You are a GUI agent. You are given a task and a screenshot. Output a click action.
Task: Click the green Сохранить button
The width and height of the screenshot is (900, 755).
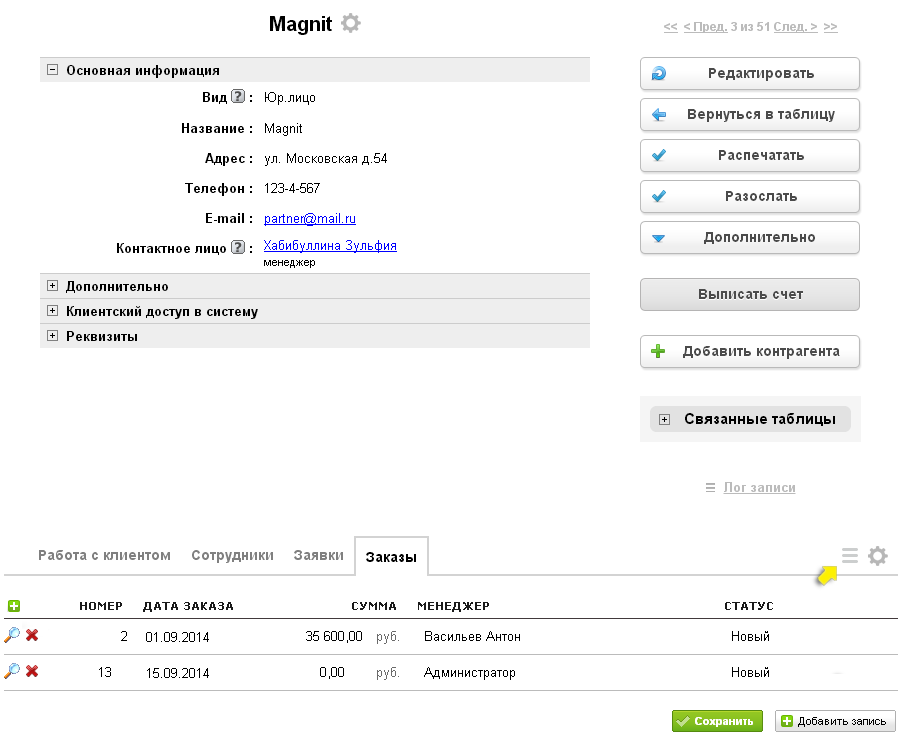pyautogui.click(x=717, y=721)
